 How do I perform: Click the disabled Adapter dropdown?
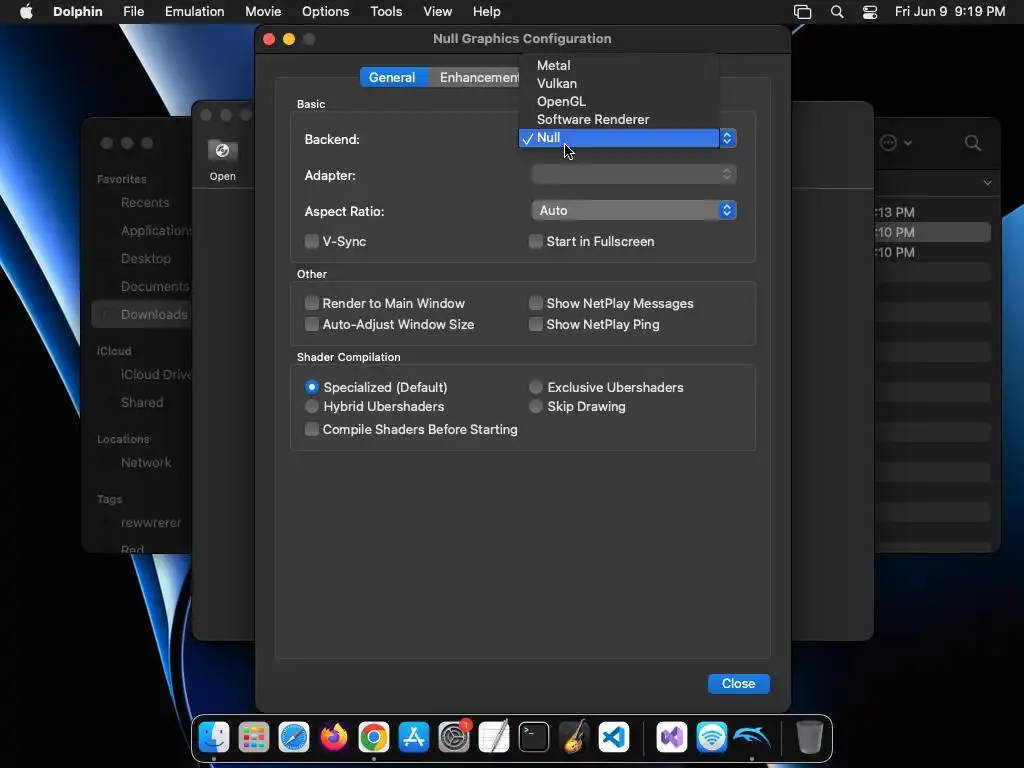[634, 174]
